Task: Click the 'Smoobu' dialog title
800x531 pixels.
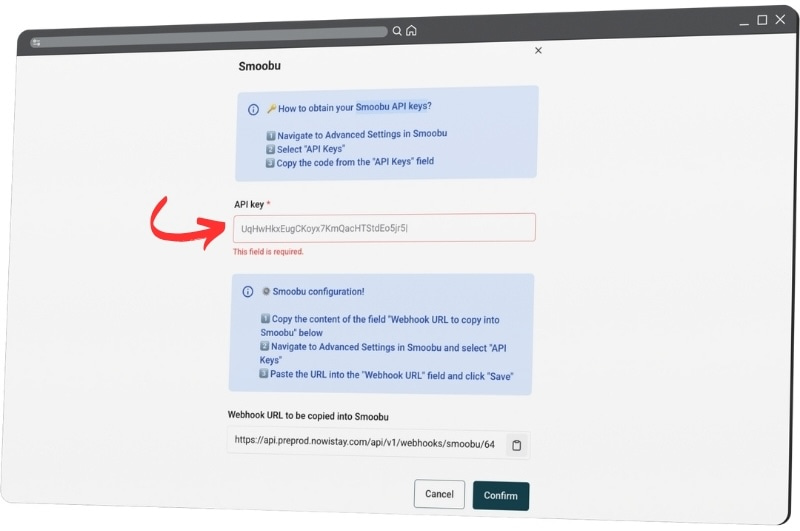Action: click(260, 66)
